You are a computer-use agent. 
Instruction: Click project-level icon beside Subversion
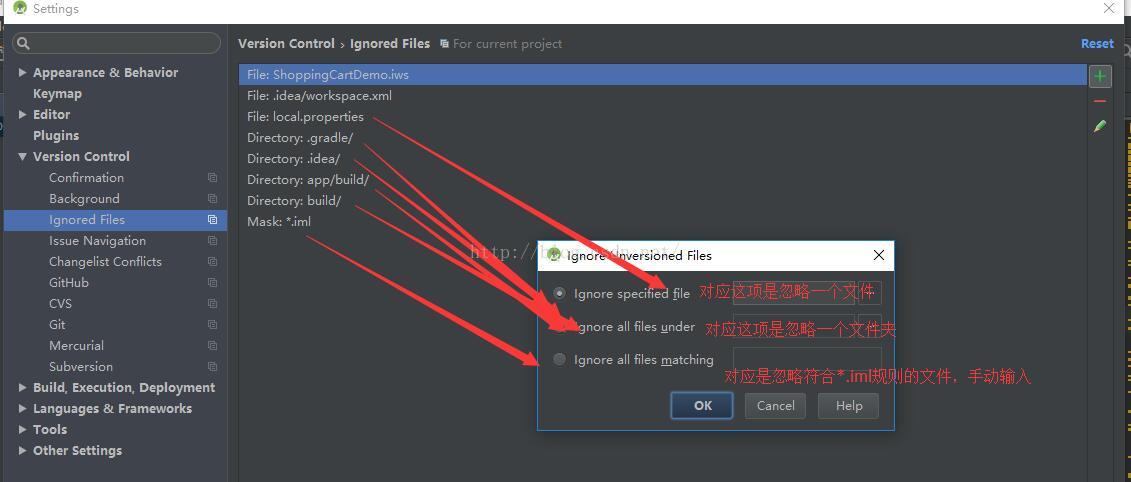click(212, 367)
